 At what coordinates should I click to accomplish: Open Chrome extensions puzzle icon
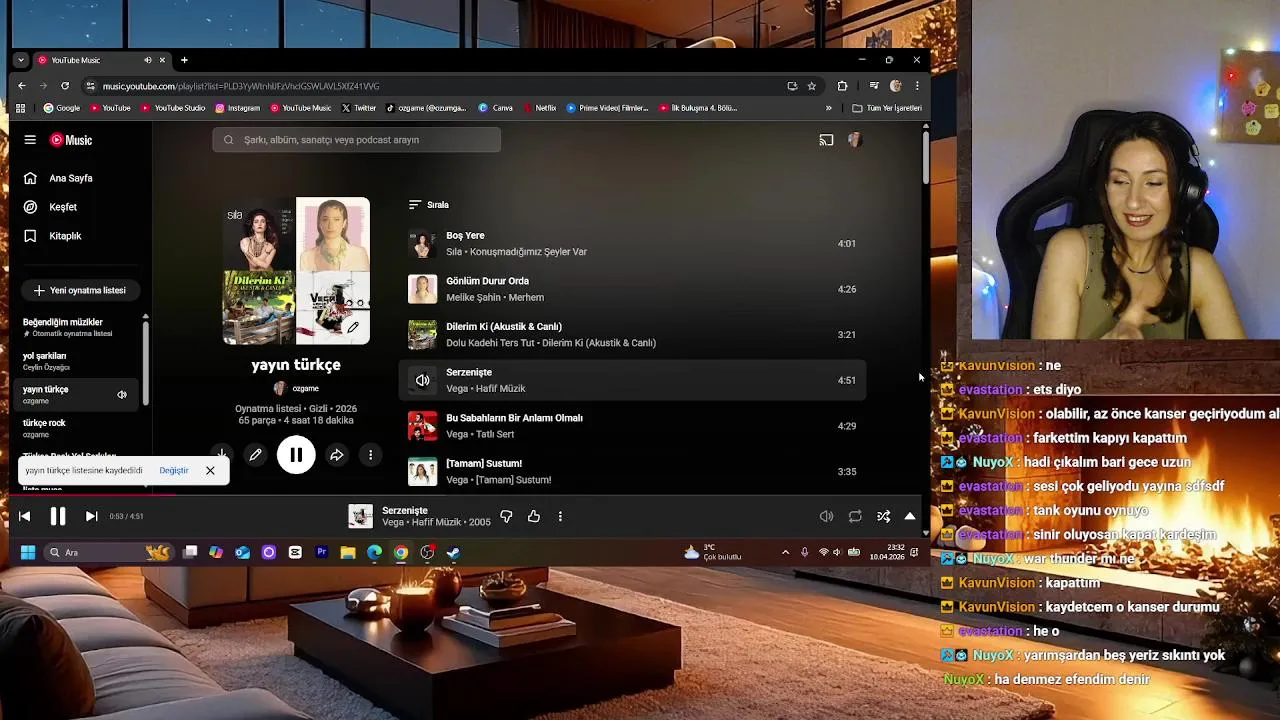(x=842, y=86)
